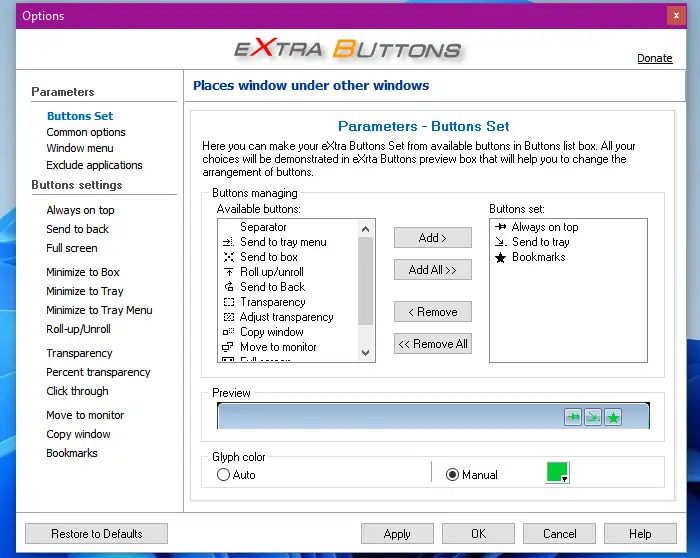This screenshot has width=700, height=558.
Task: Click the Available buttons list up arrow
Action: coord(366,229)
